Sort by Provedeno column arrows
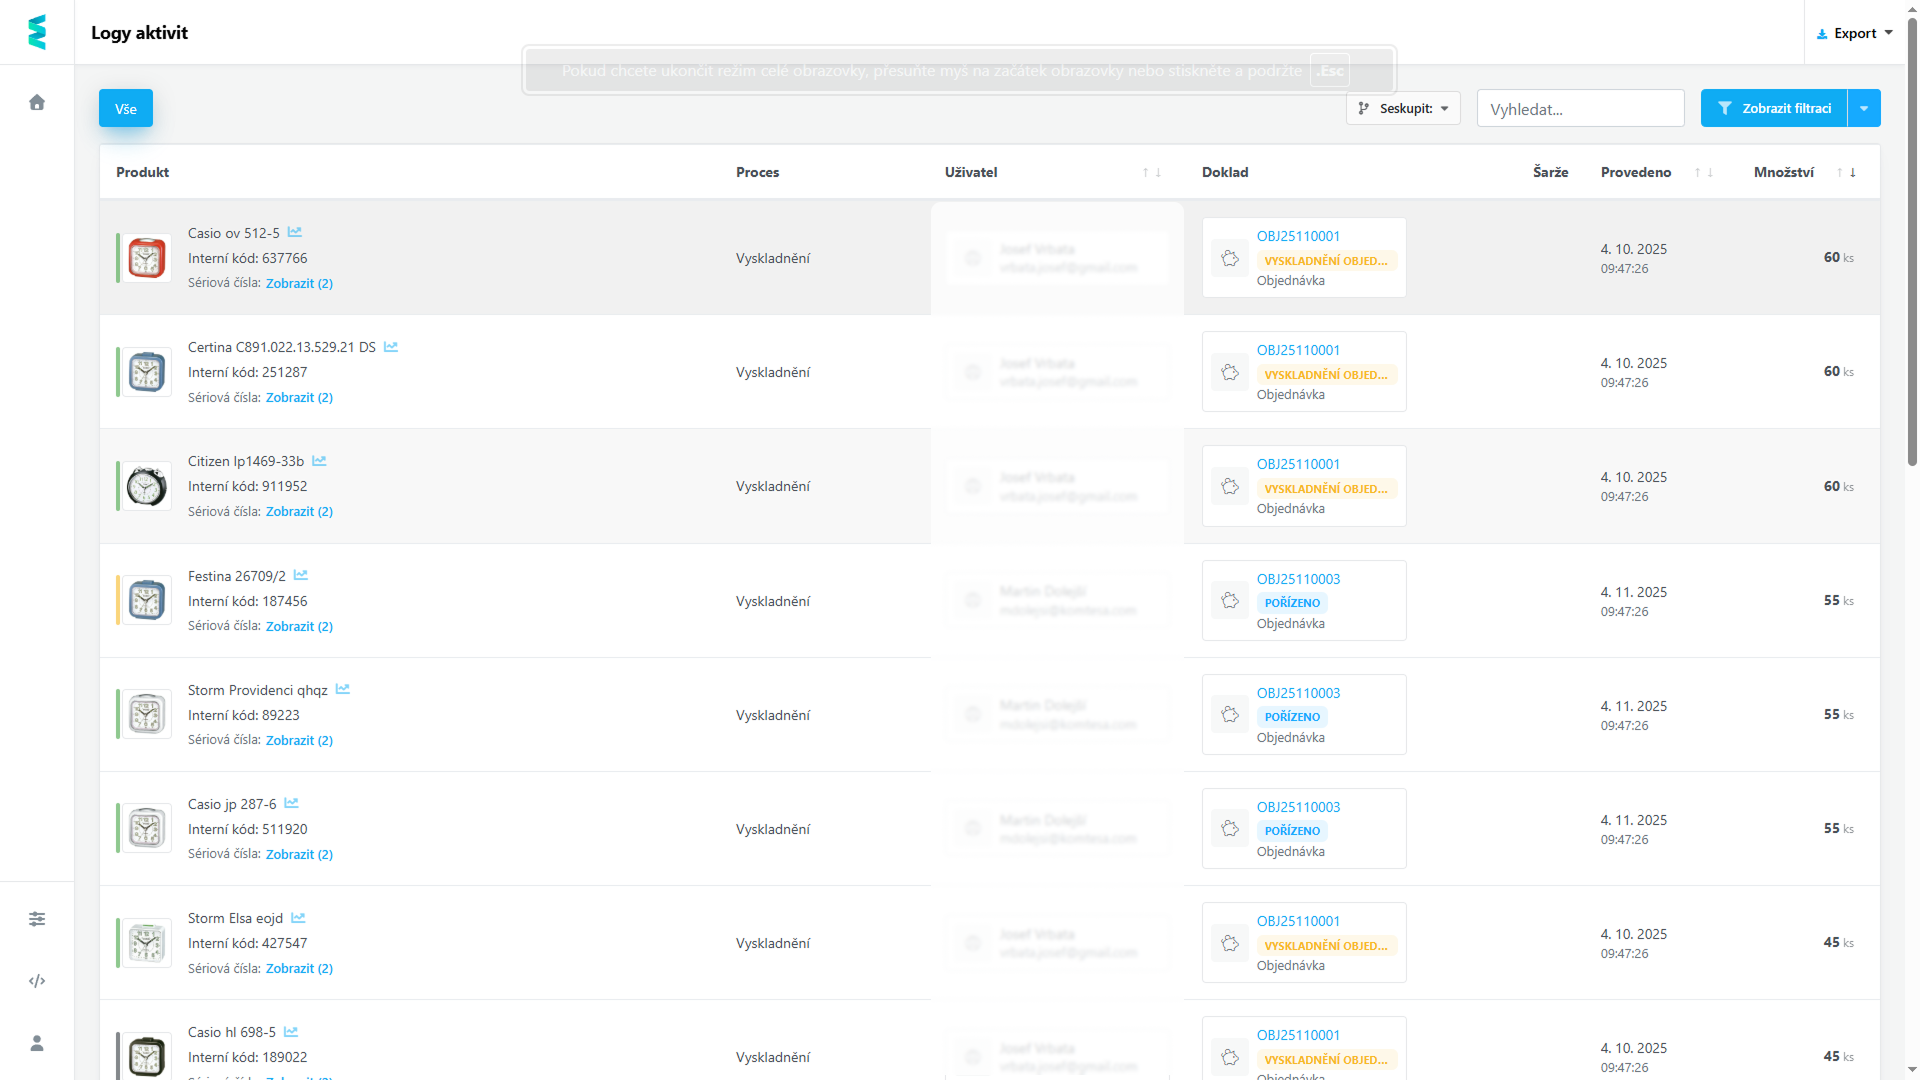1920x1080 pixels. pos(1704,173)
